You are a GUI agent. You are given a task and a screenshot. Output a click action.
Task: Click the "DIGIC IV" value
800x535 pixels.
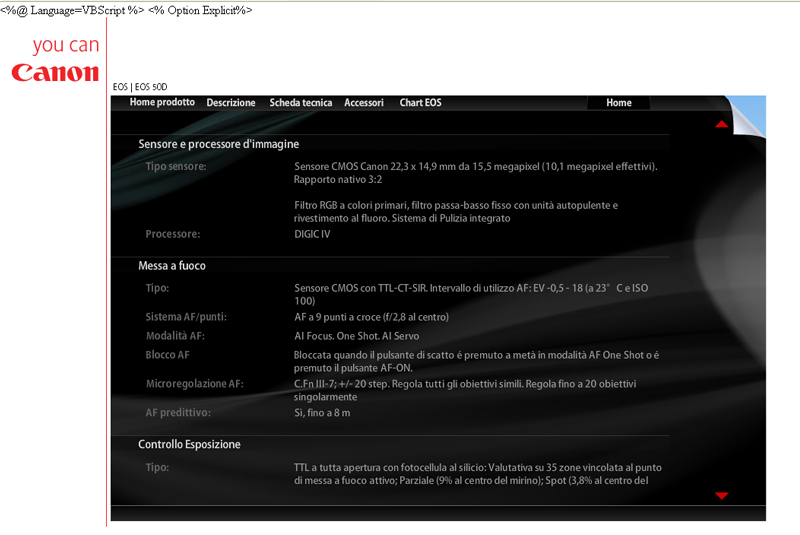click(x=312, y=234)
